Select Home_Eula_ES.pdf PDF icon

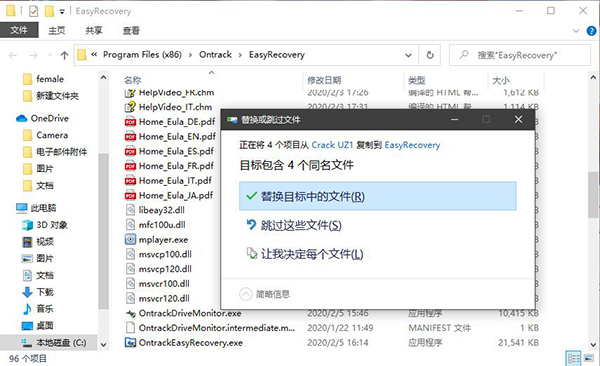click(130, 151)
